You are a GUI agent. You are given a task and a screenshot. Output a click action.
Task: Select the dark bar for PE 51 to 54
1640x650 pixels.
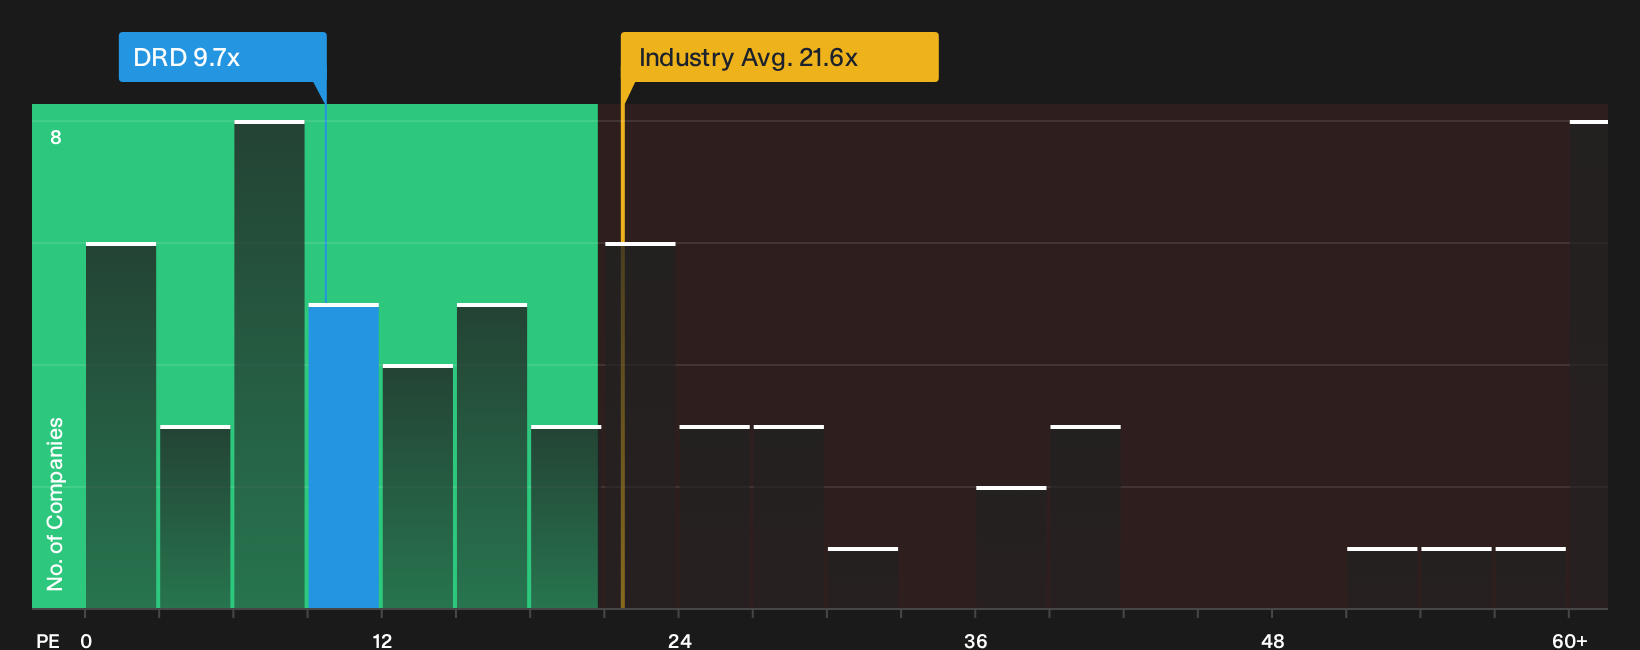coord(1382,578)
